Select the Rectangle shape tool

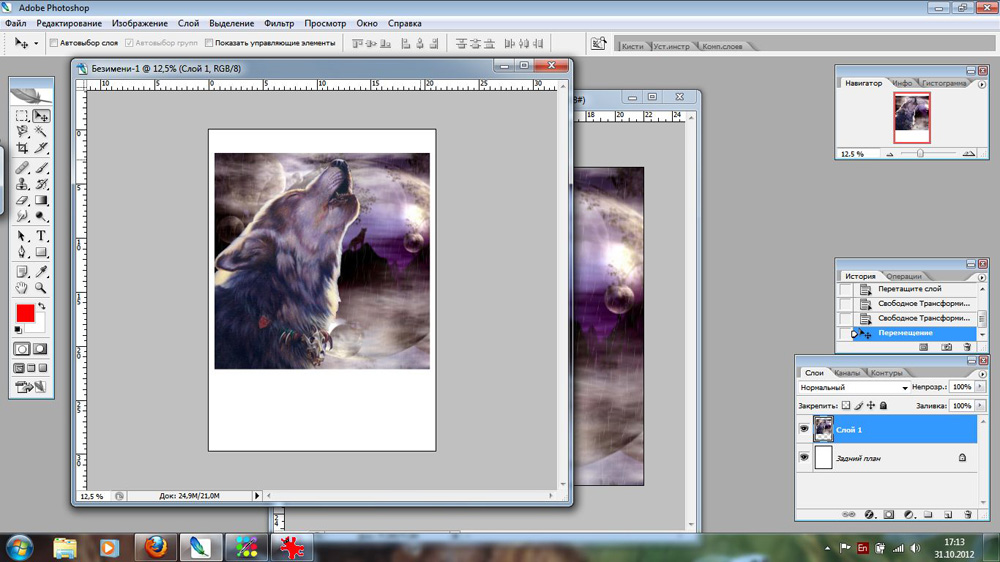41,252
